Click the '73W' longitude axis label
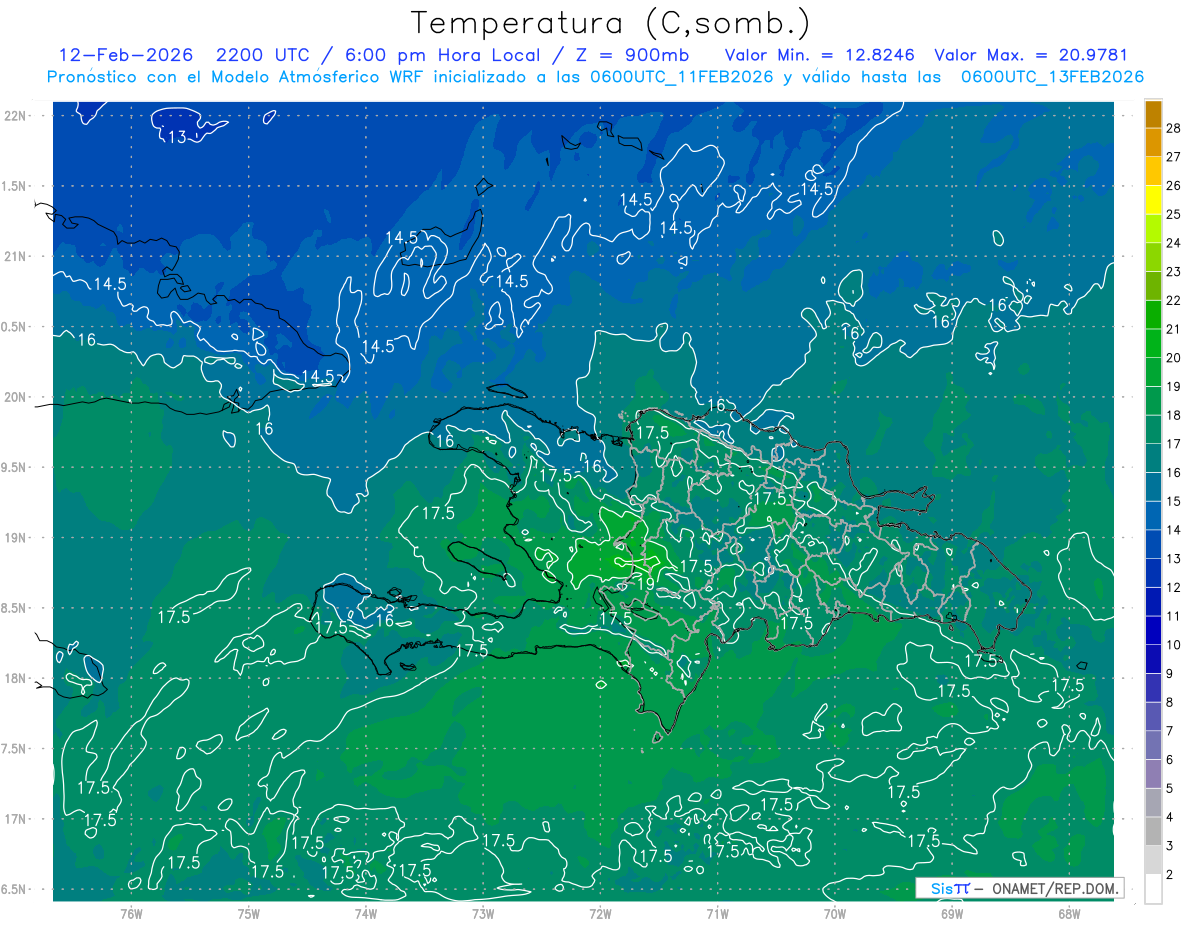The image size is (1200, 927). click(x=483, y=914)
